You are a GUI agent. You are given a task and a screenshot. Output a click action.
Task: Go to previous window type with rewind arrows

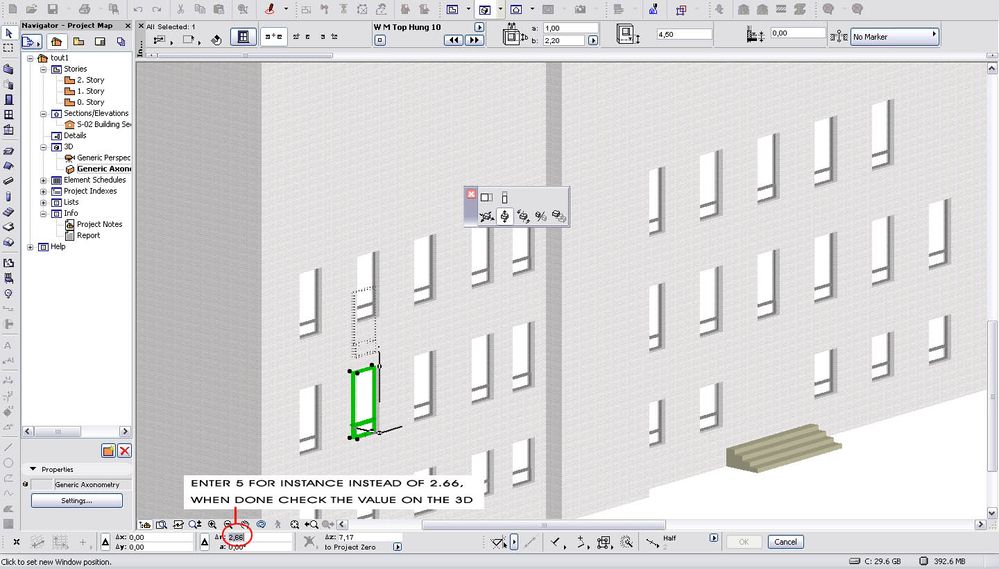point(454,40)
